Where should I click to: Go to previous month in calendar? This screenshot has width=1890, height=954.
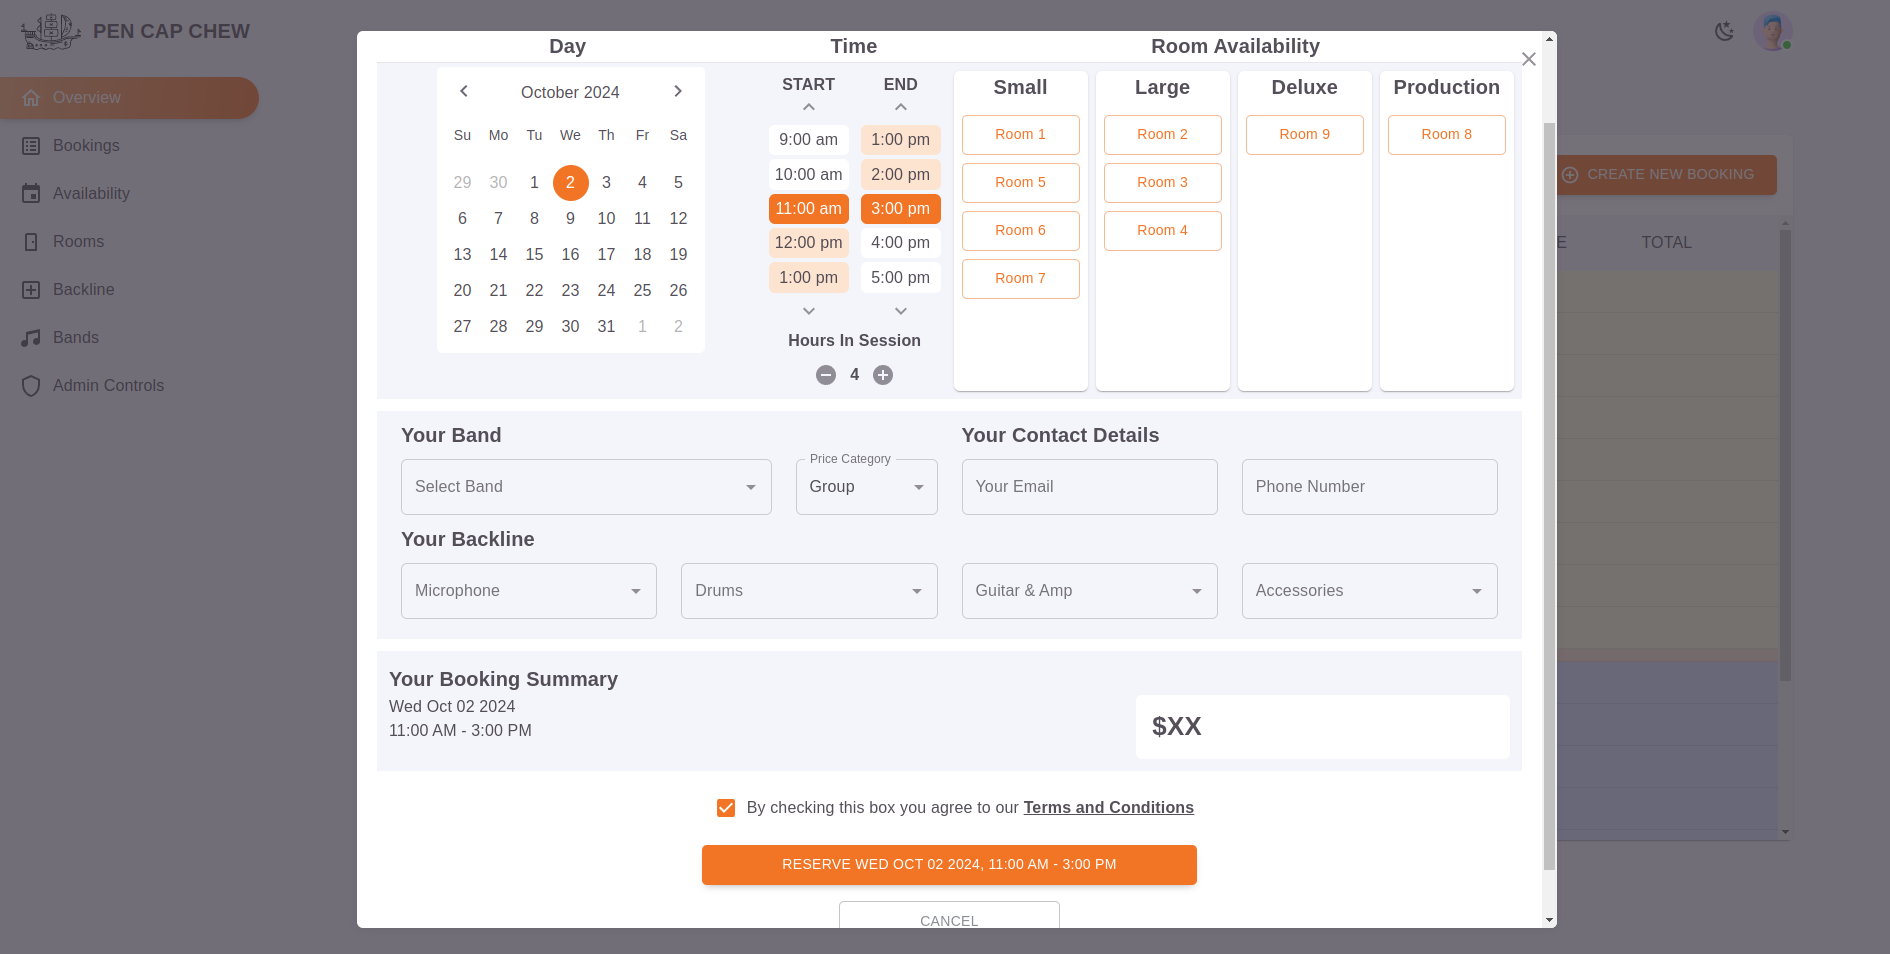pos(464,91)
